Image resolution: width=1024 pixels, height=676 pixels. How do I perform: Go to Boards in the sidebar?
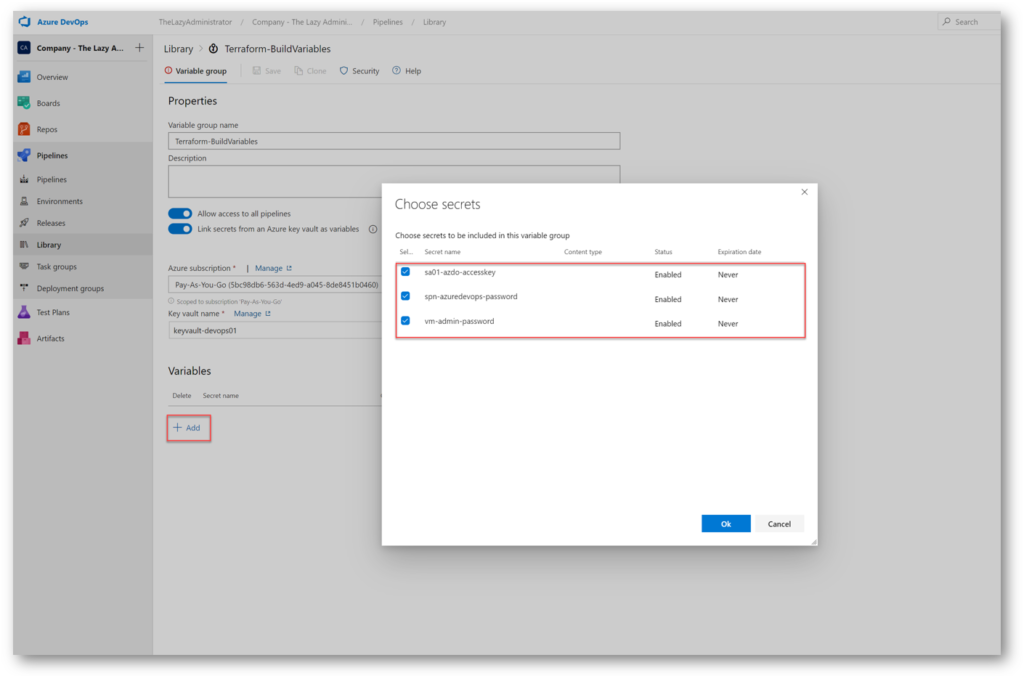point(48,103)
